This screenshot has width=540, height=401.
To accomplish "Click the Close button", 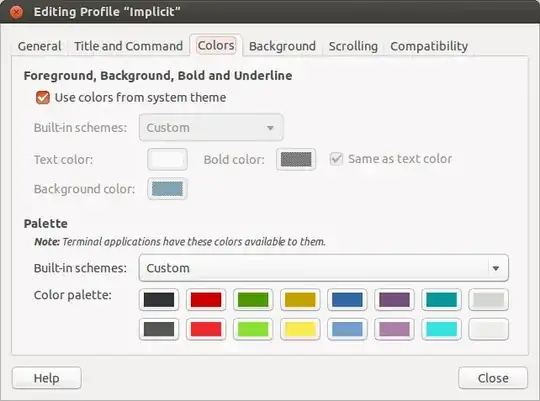I will coord(493,378).
